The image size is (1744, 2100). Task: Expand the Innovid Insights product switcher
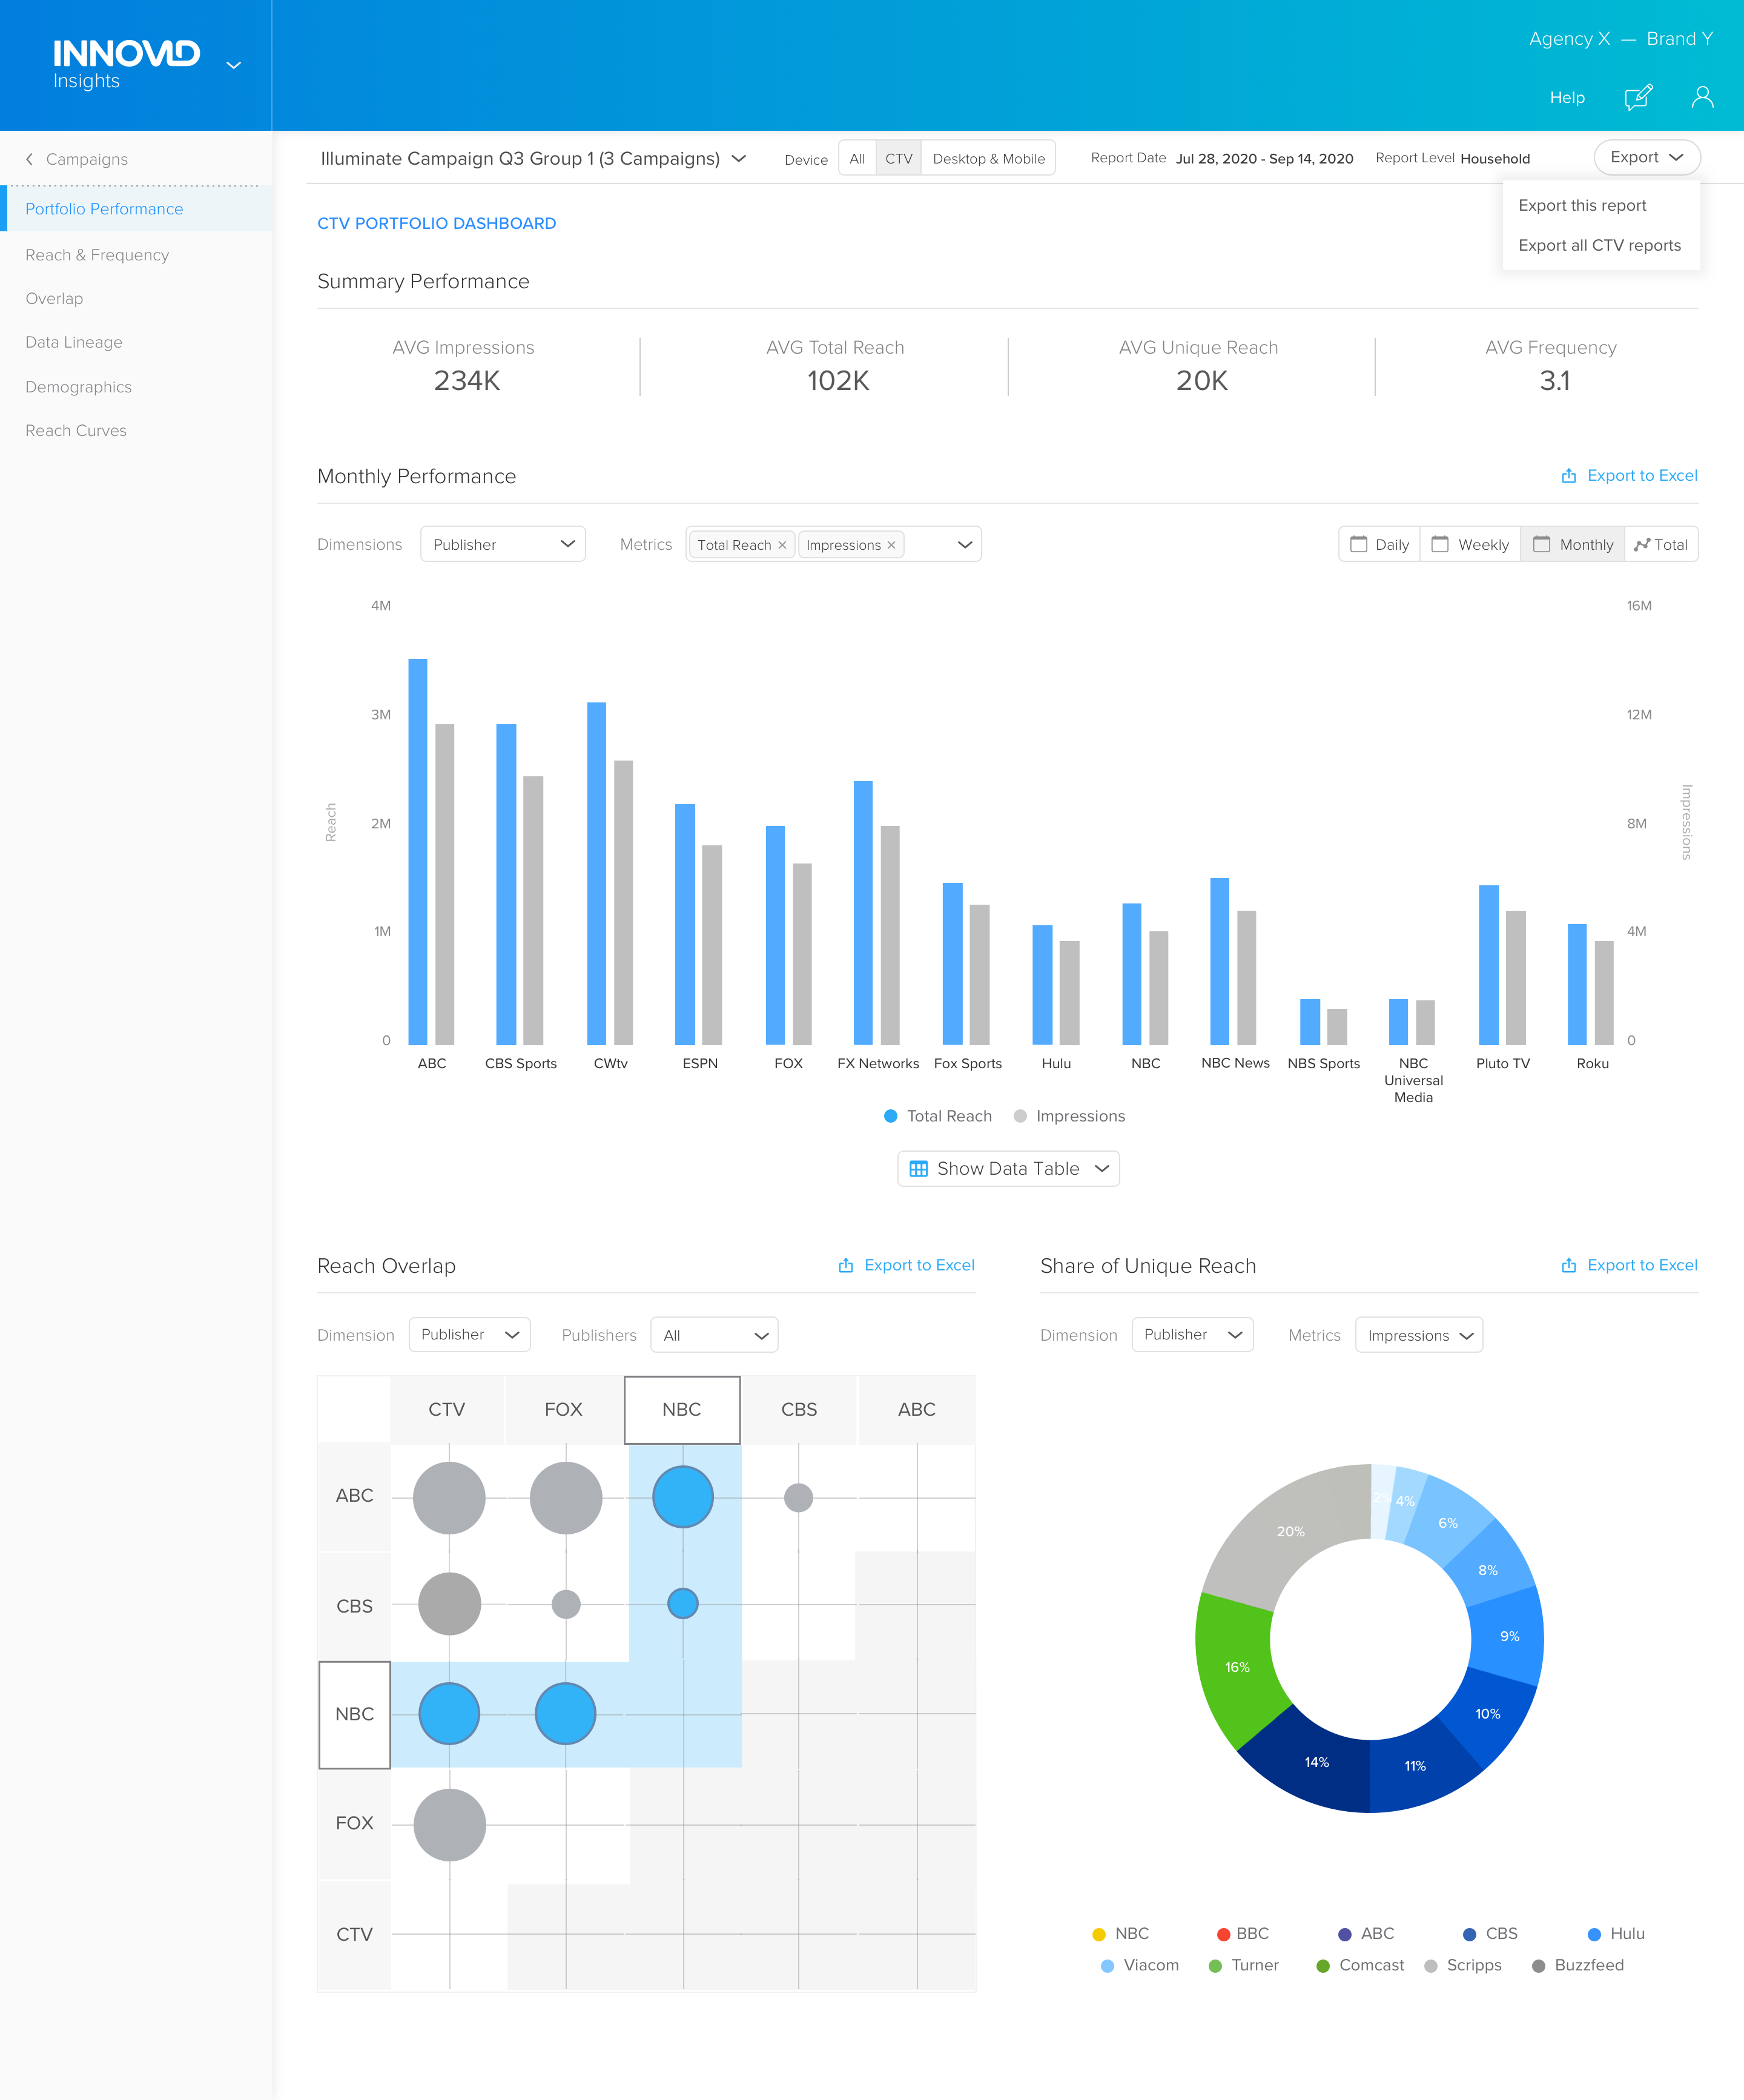(234, 66)
